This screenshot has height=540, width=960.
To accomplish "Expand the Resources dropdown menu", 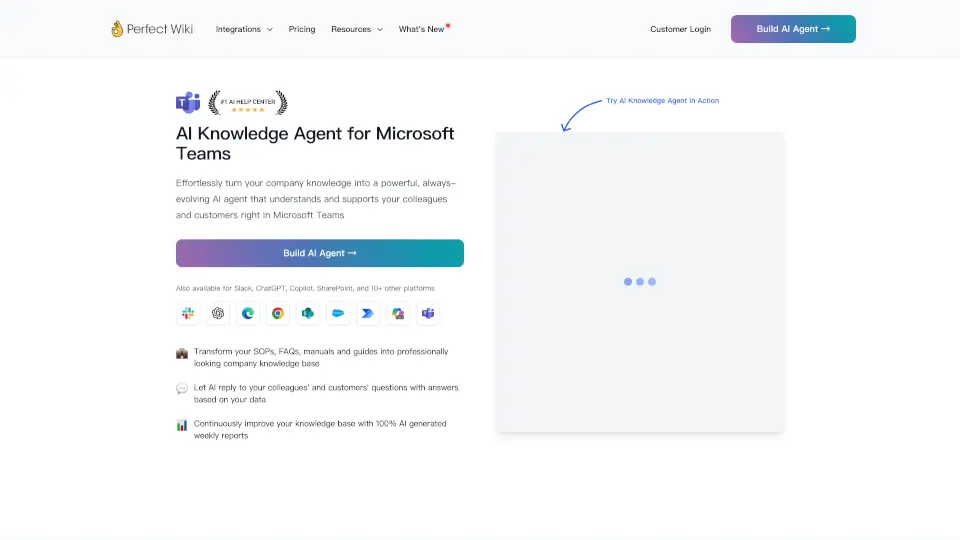I will coord(356,29).
